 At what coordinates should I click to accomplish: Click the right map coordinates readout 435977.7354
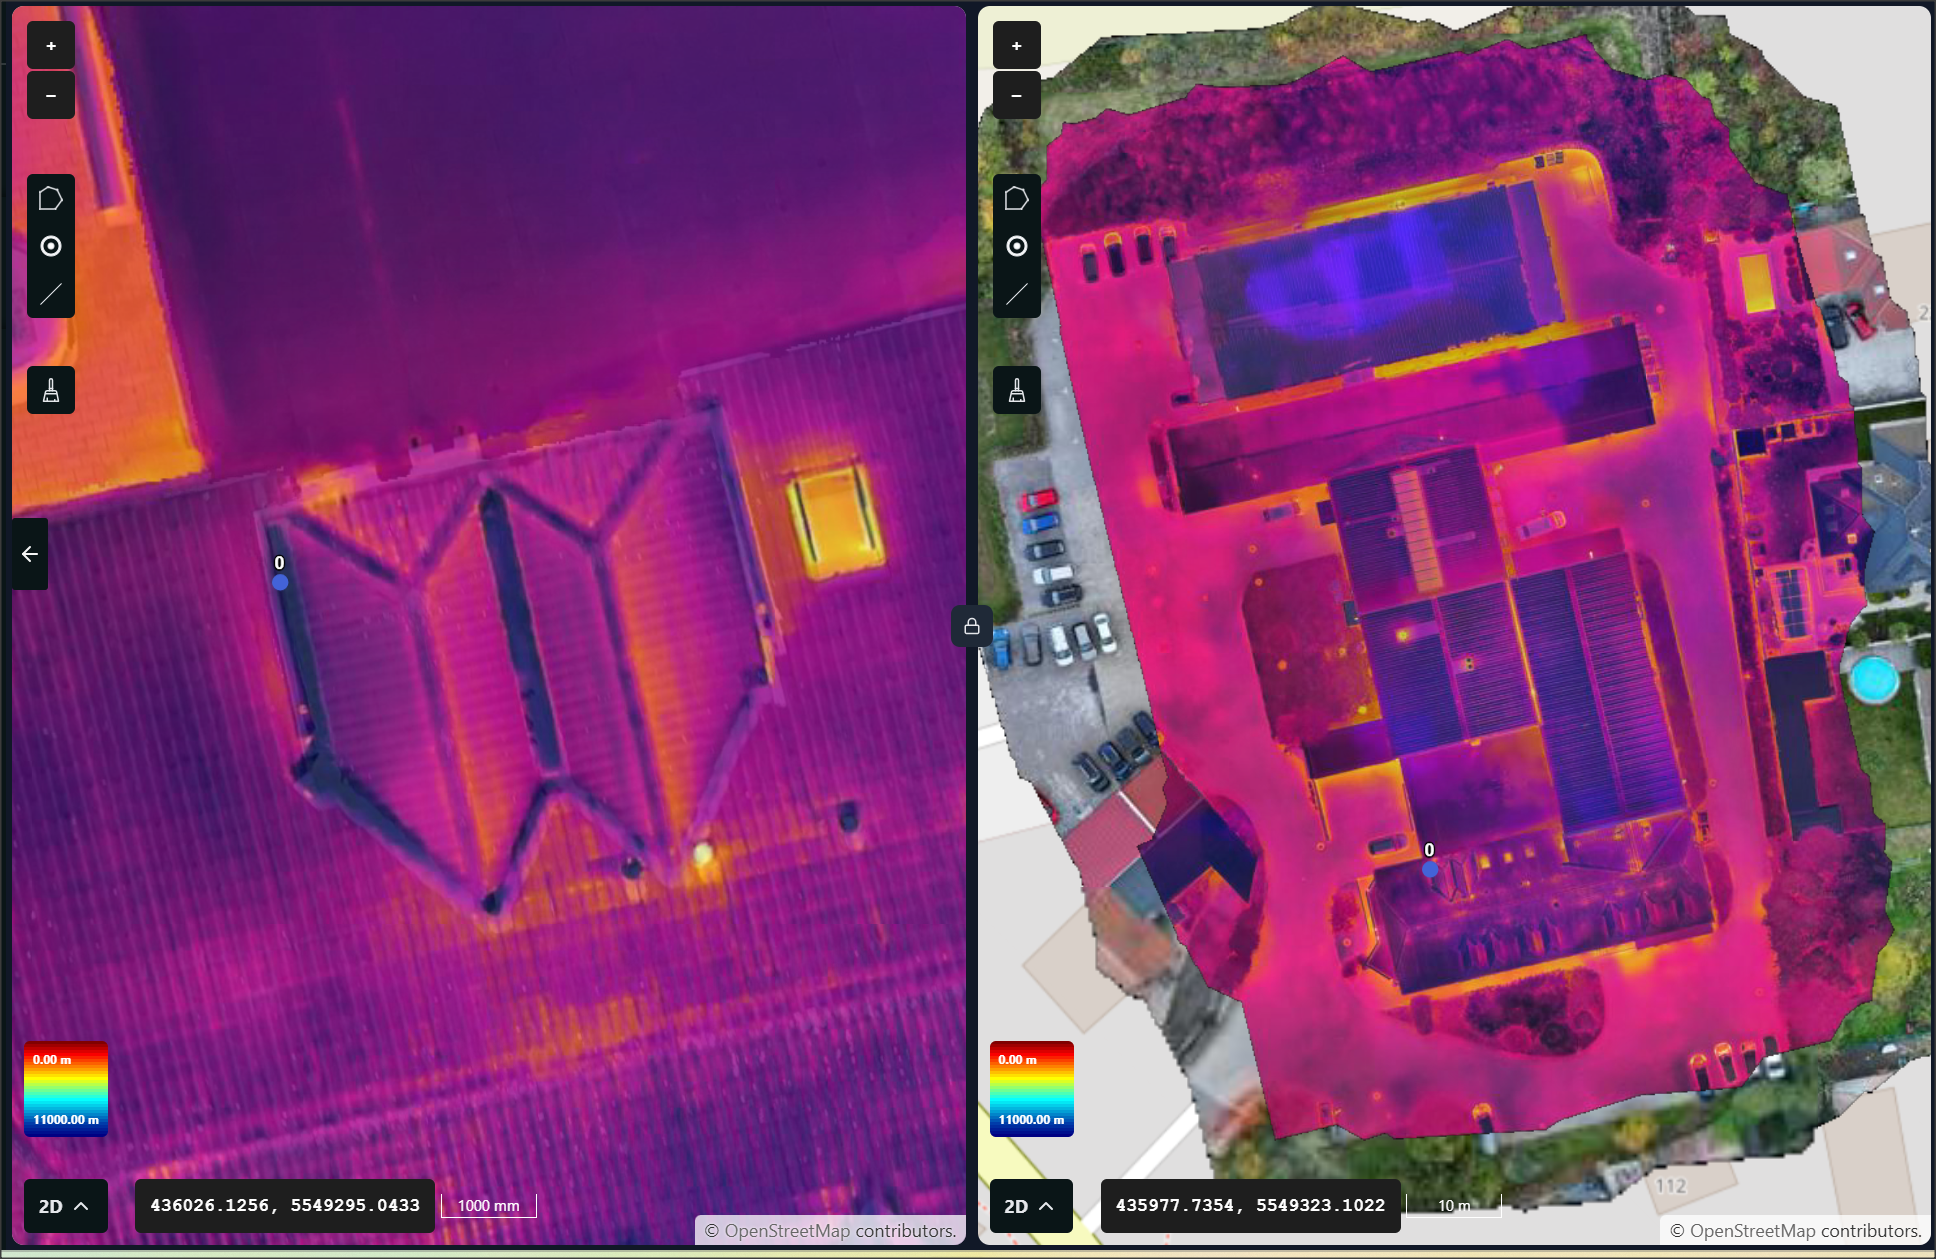(x=1251, y=1206)
